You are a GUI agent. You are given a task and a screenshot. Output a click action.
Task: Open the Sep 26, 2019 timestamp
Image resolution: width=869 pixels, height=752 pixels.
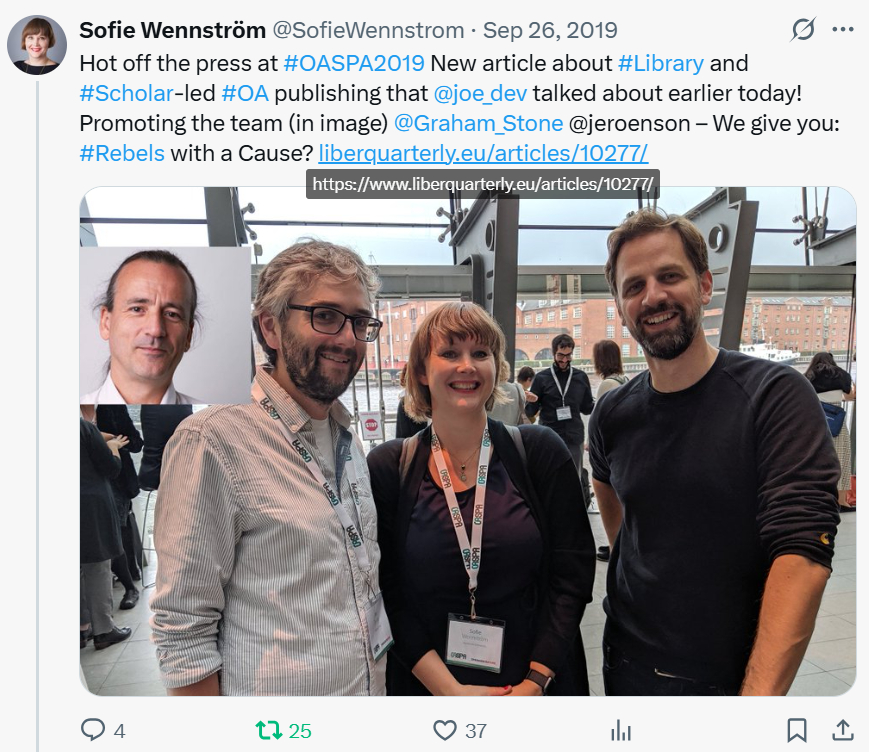click(x=550, y=30)
